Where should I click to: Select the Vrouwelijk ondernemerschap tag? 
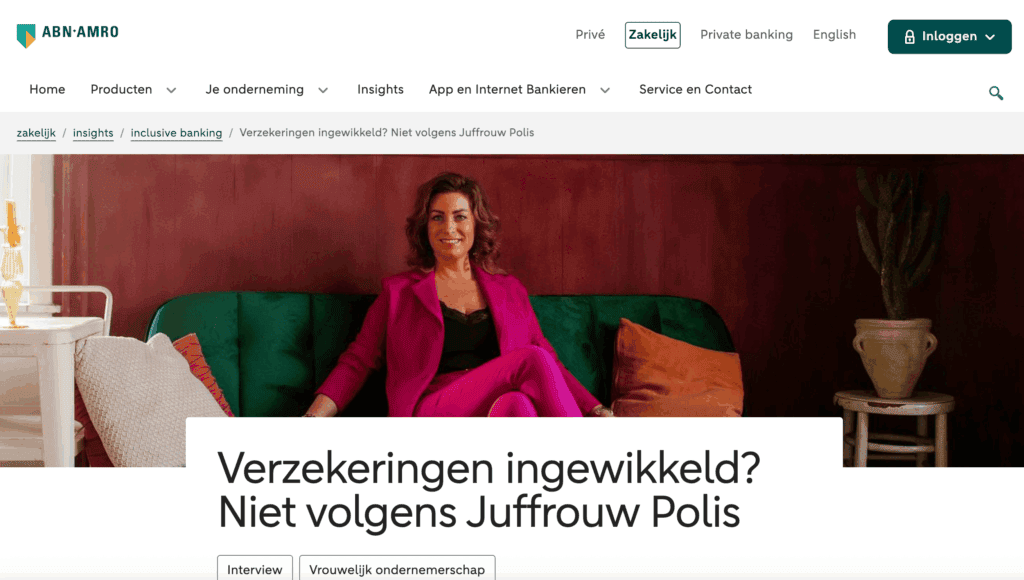397,568
